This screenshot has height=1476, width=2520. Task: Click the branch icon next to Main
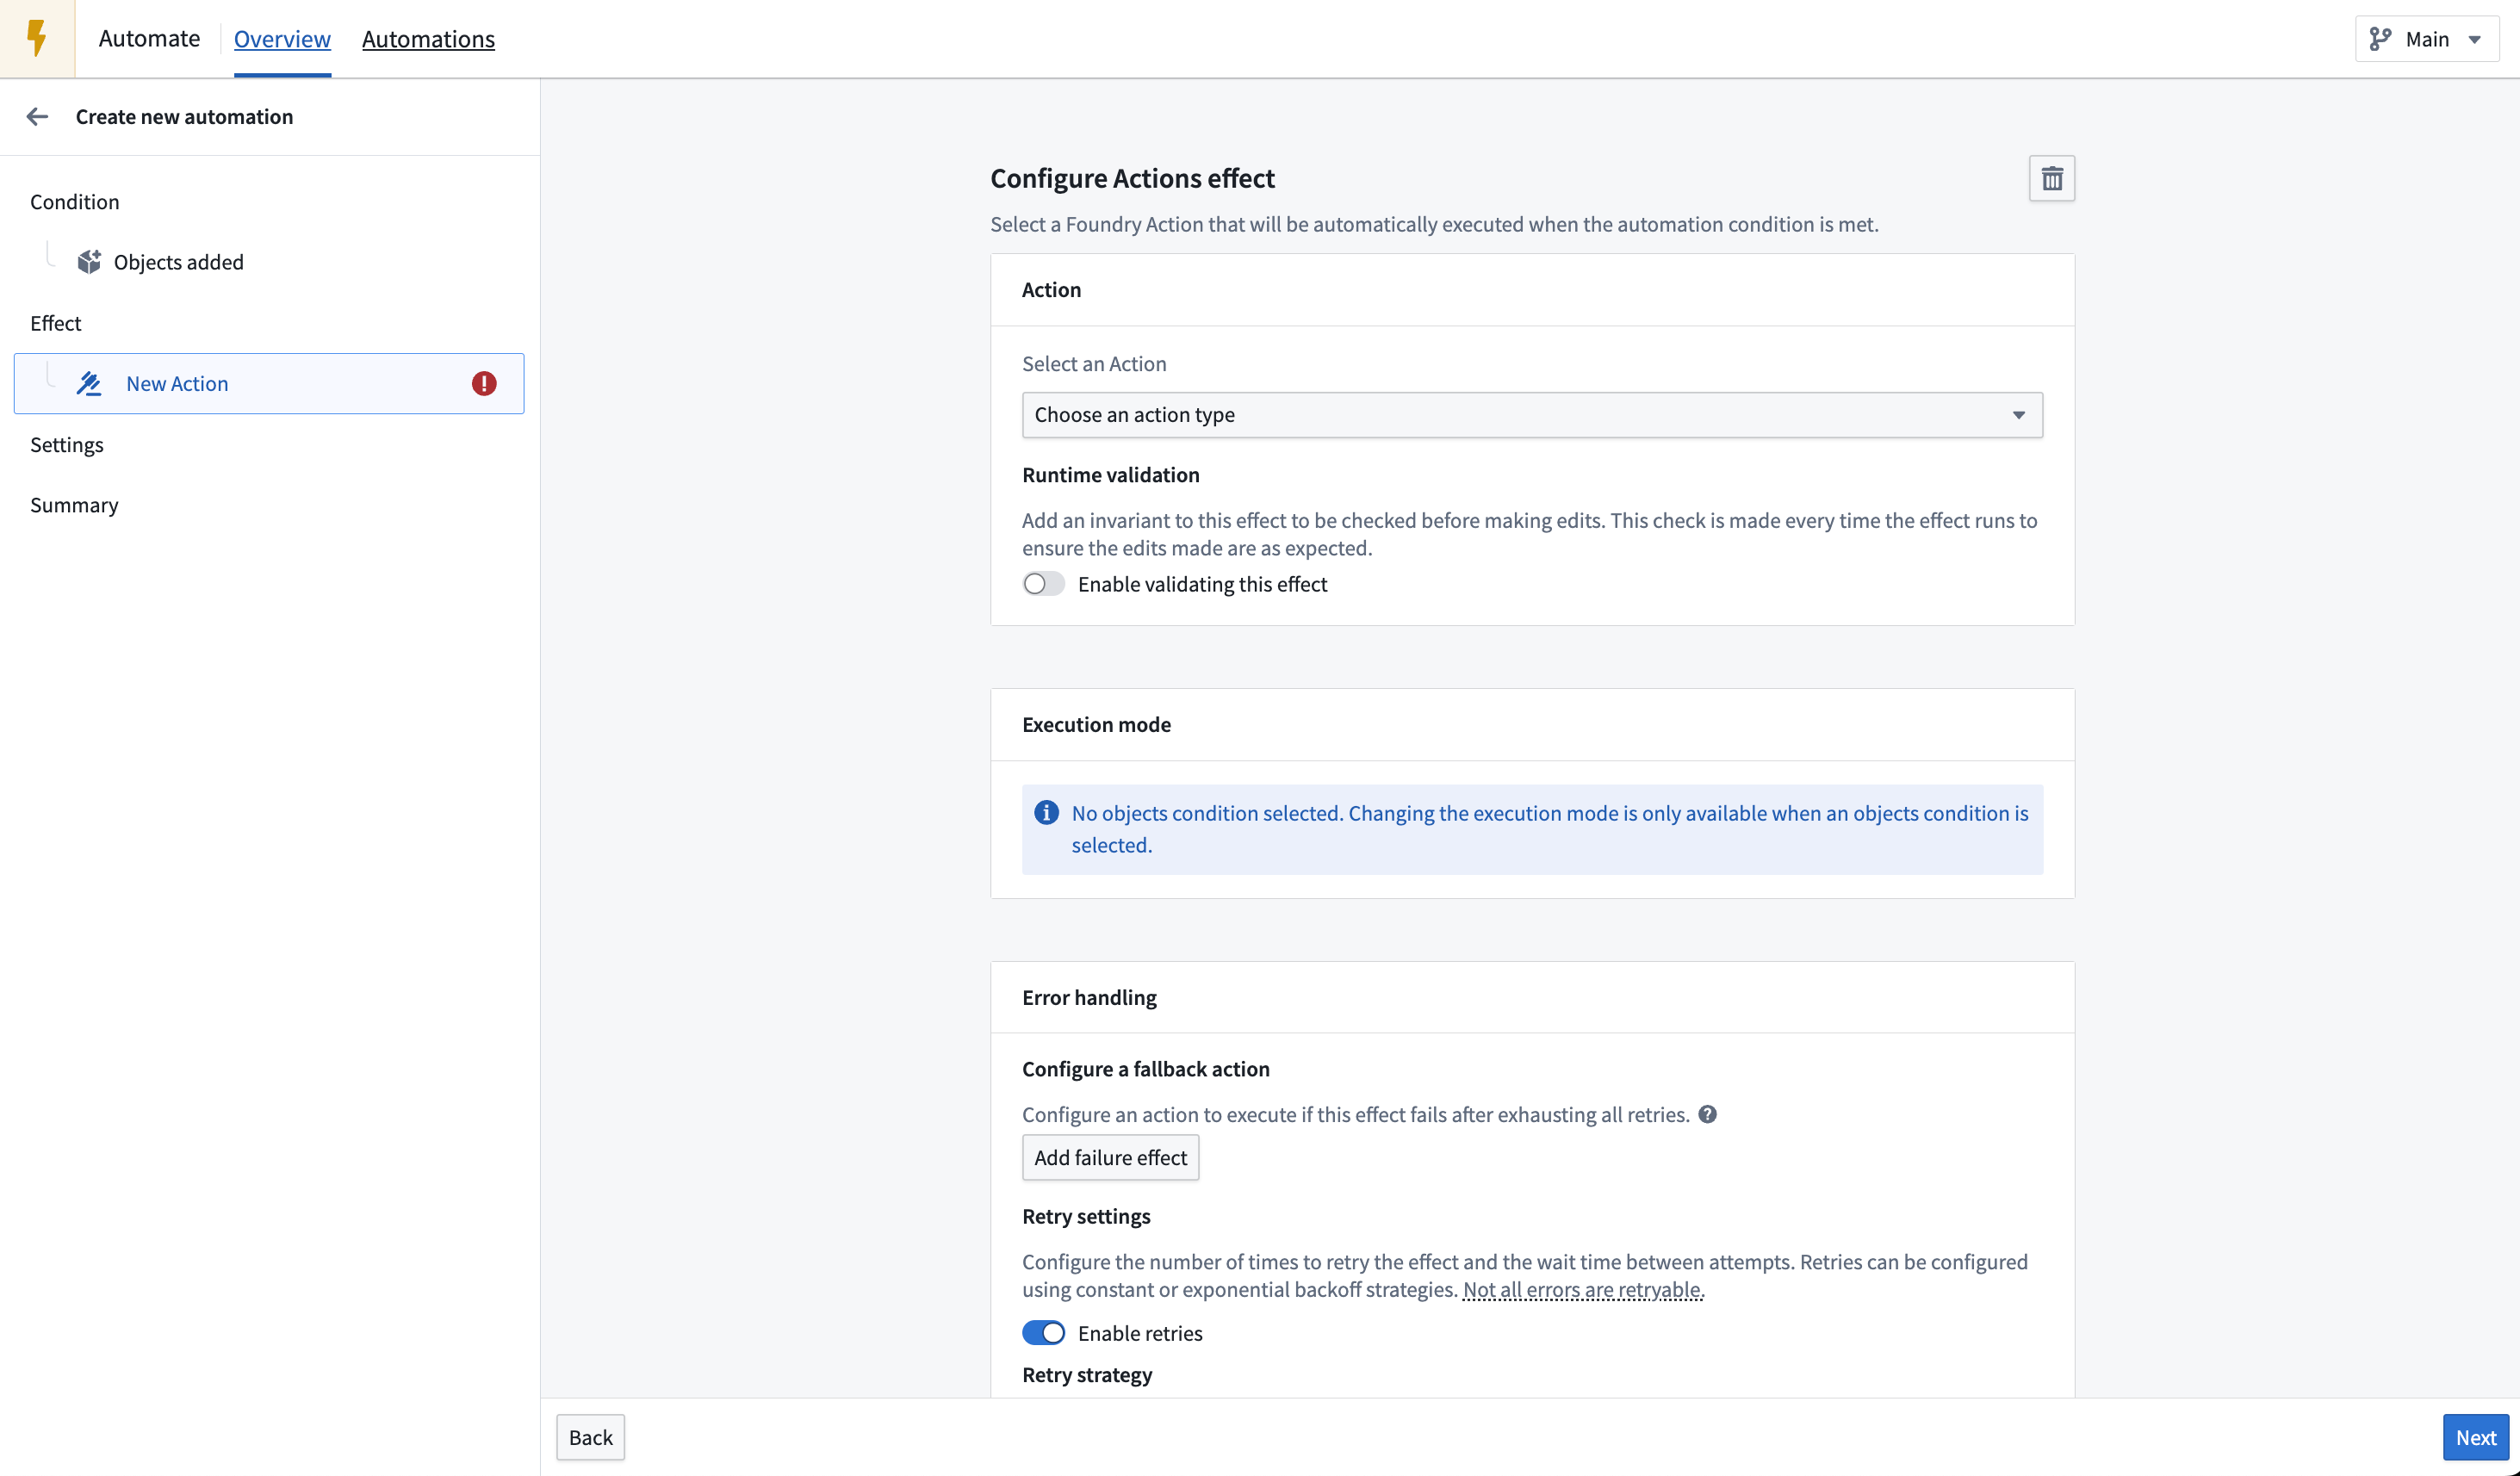click(x=2380, y=39)
